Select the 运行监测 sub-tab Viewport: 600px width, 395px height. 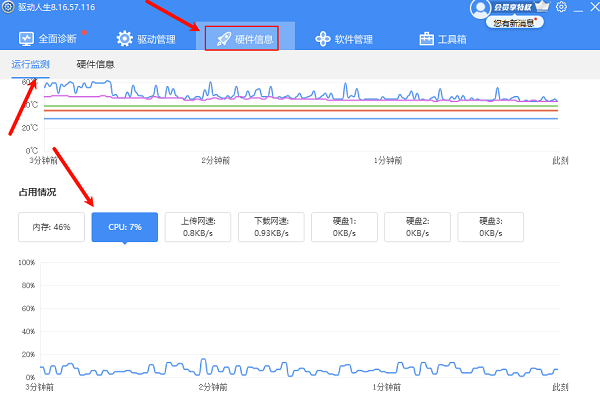pos(30,64)
